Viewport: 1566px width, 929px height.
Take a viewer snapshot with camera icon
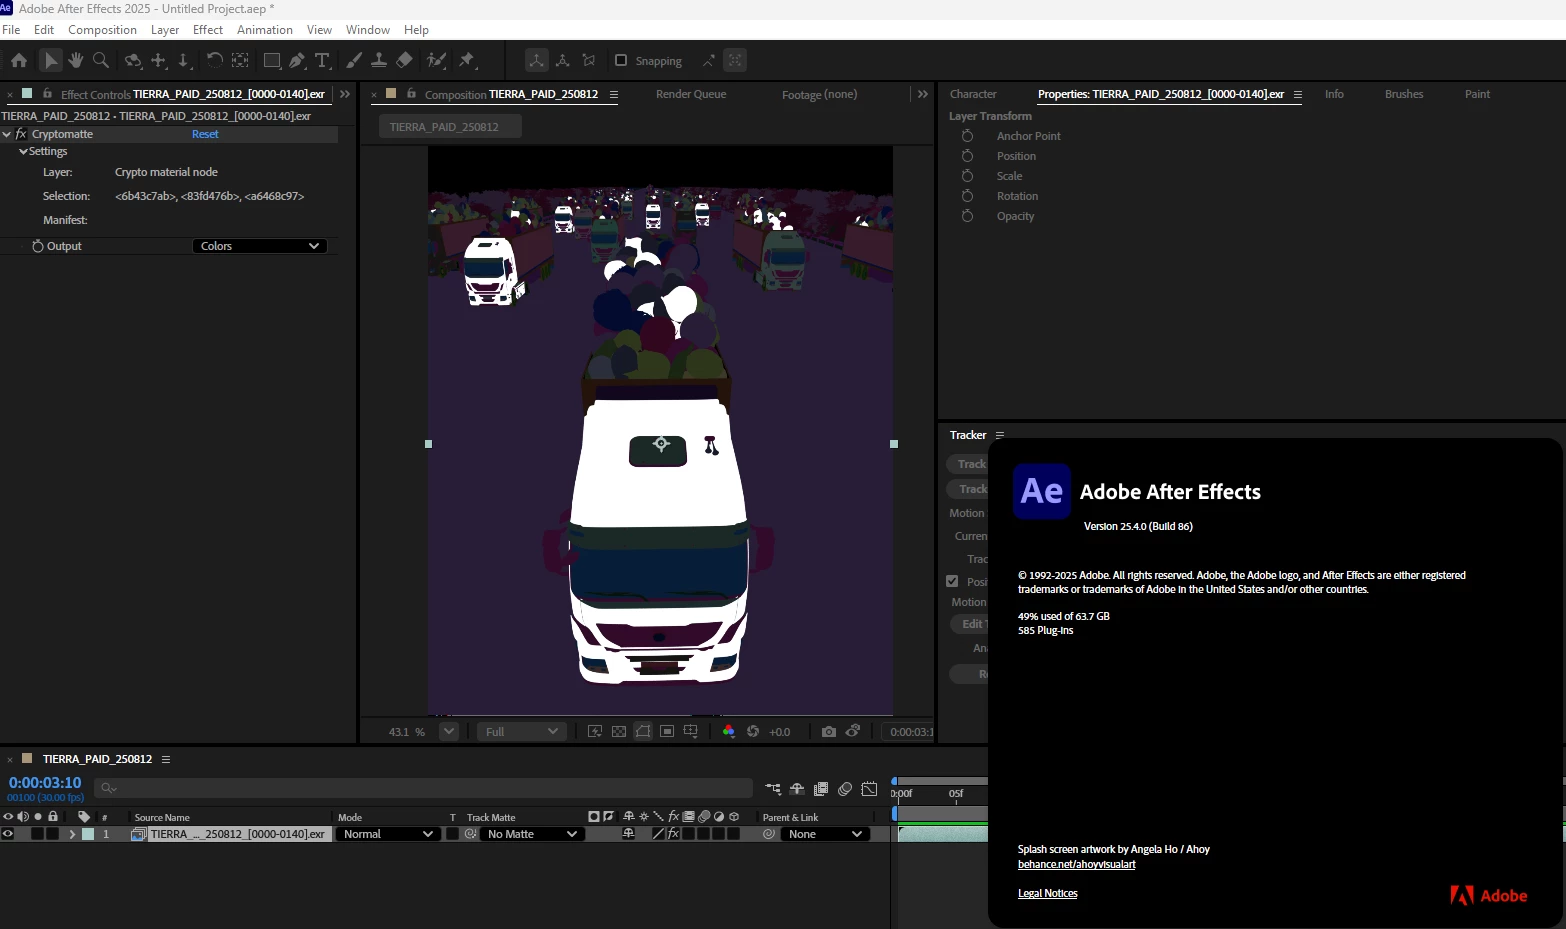pyautogui.click(x=829, y=732)
